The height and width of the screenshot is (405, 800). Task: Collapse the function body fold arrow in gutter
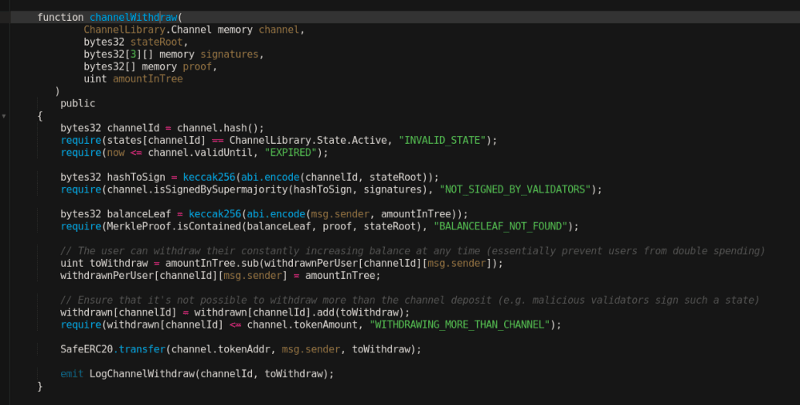(x=4, y=116)
